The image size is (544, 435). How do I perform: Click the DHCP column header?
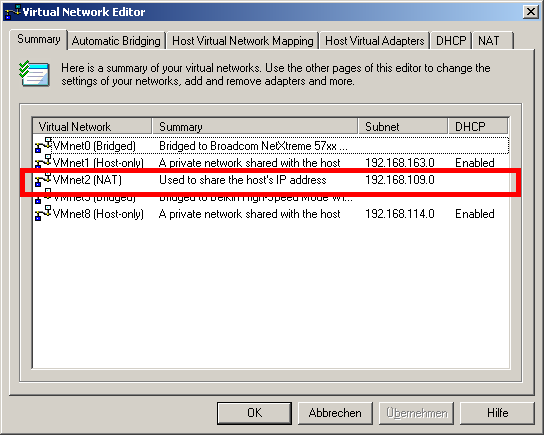478,126
